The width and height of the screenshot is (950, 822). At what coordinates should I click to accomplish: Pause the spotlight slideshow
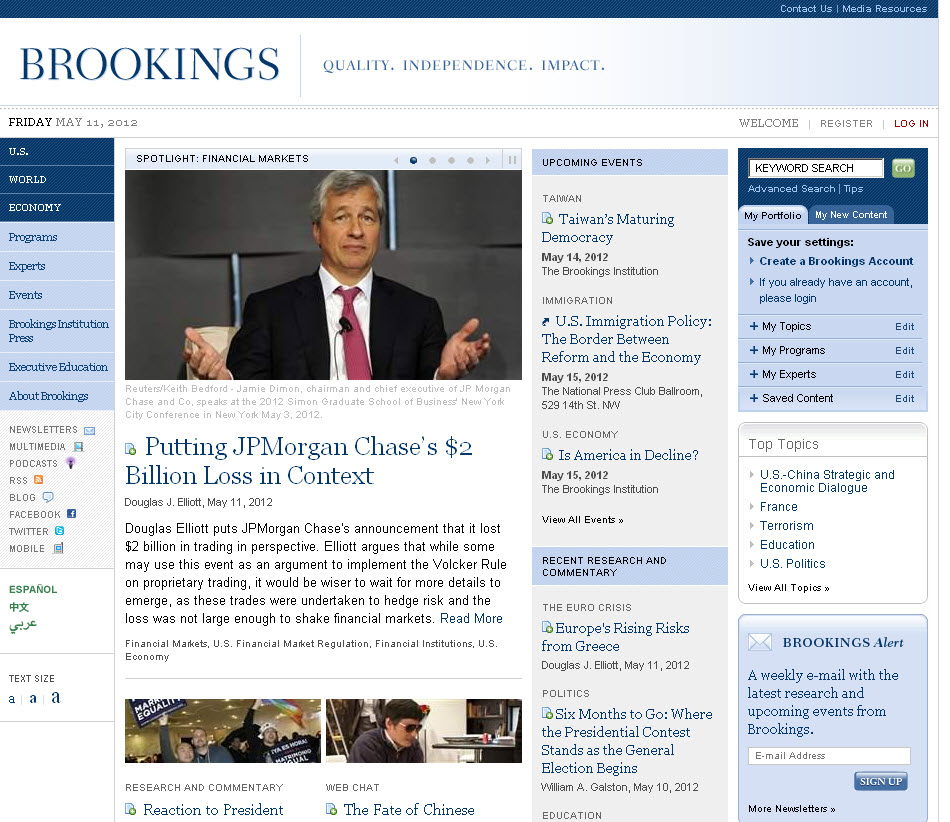click(512, 159)
